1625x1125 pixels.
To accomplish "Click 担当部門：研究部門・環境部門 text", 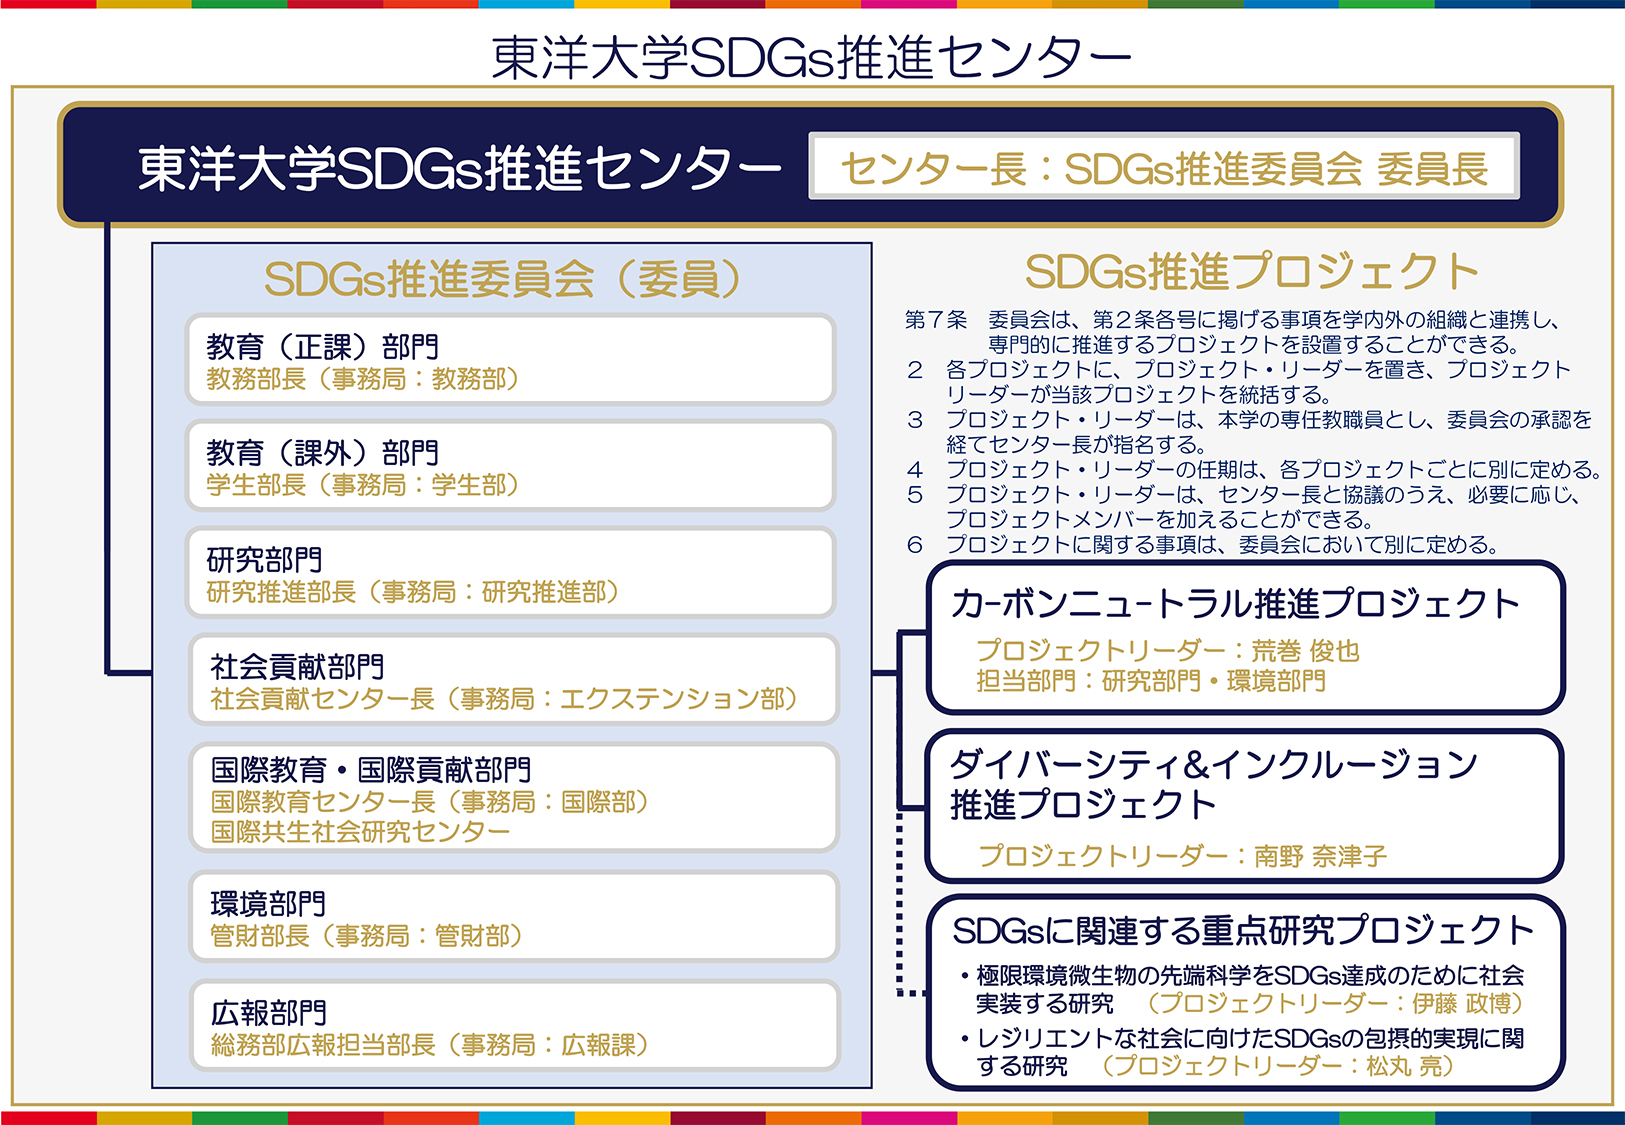I will pos(1151,681).
